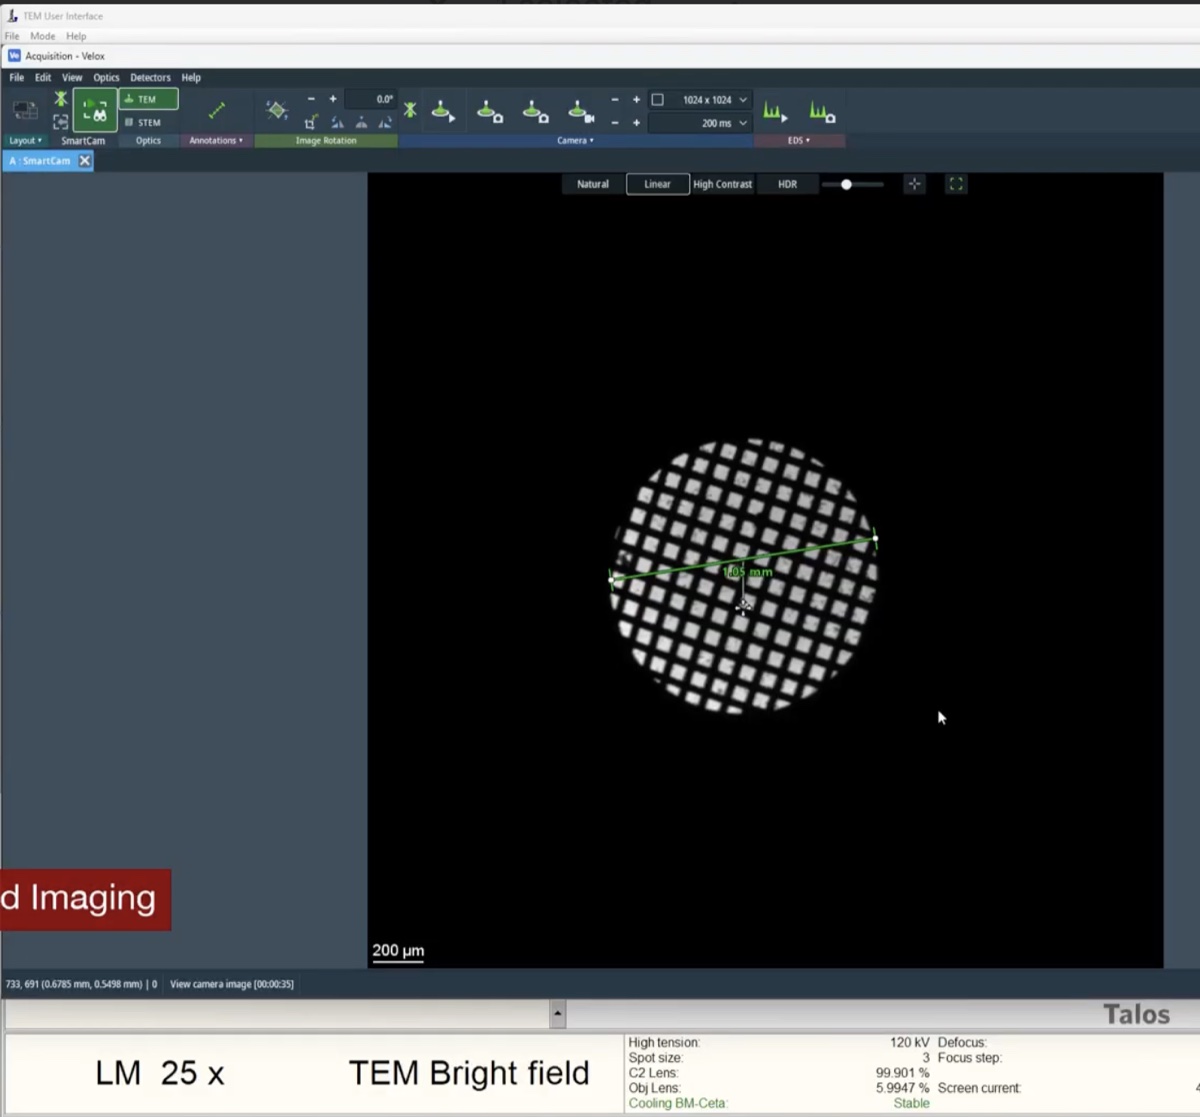
Task: Click the View camera image status text
Action: (232, 984)
